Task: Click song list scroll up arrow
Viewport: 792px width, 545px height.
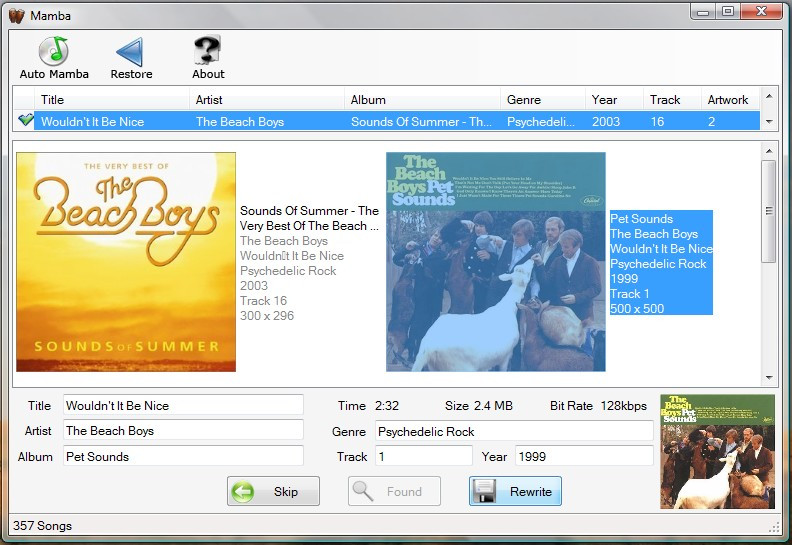Action: pos(769,96)
